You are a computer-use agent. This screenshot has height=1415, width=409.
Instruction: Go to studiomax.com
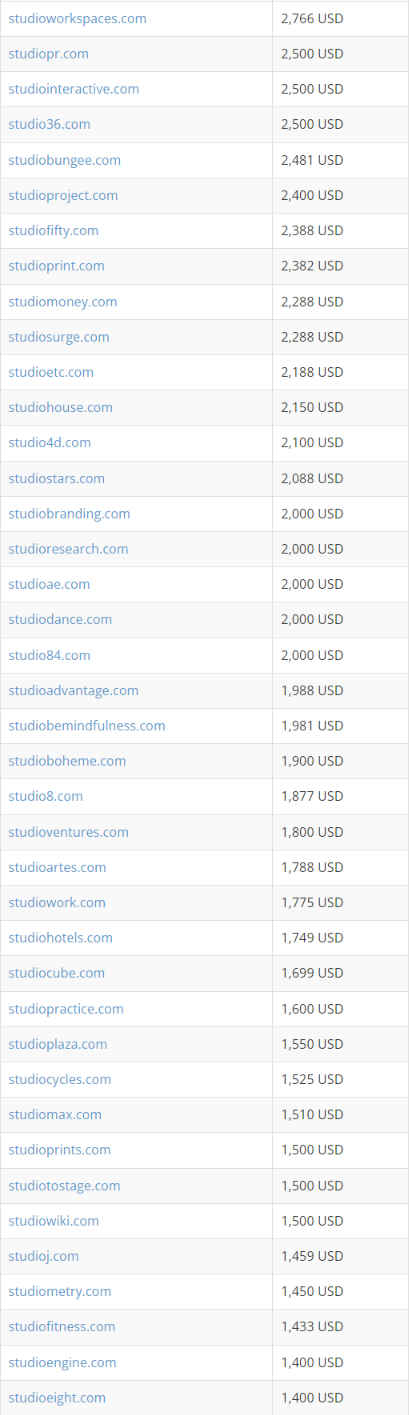(55, 1114)
